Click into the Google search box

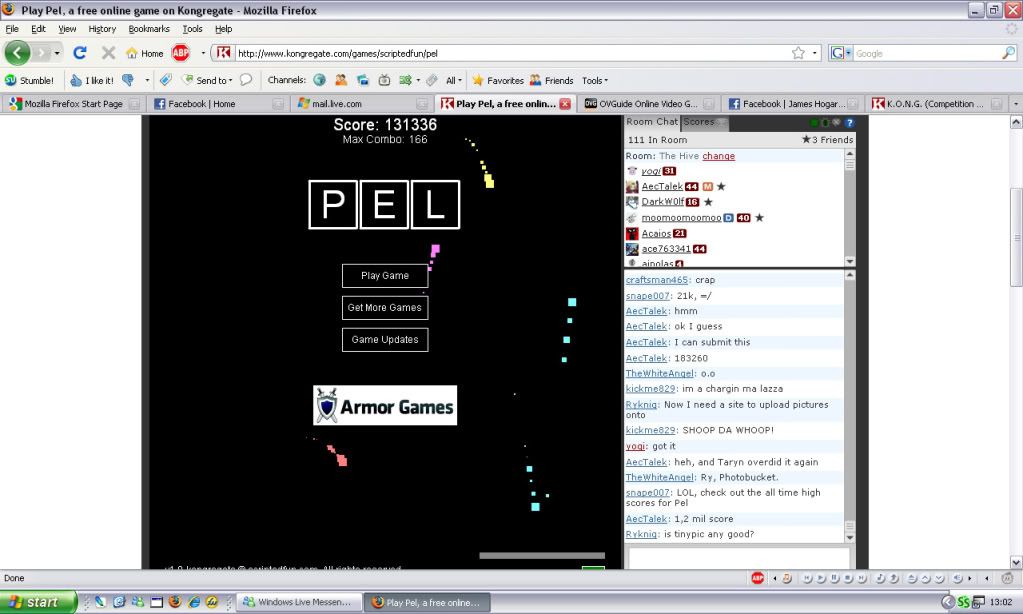(x=926, y=54)
